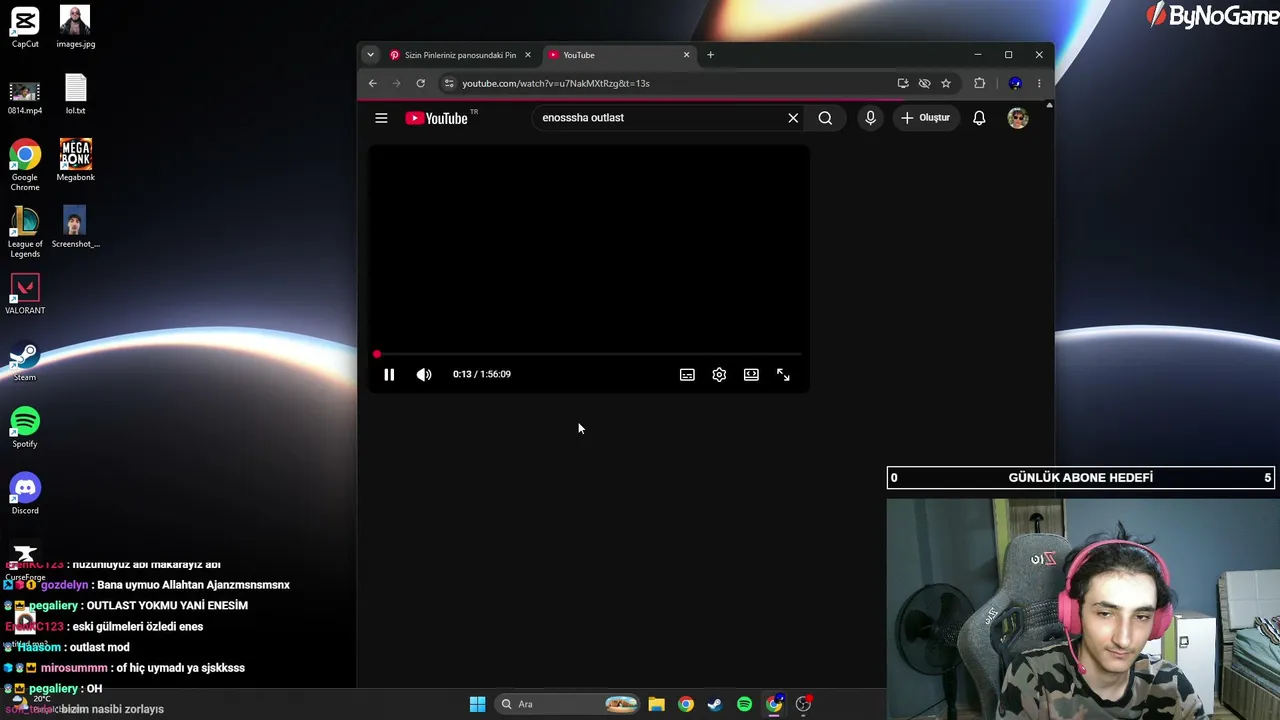Open first Chrome icon on the taskbar
1280x720 pixels.
point(685,704)
